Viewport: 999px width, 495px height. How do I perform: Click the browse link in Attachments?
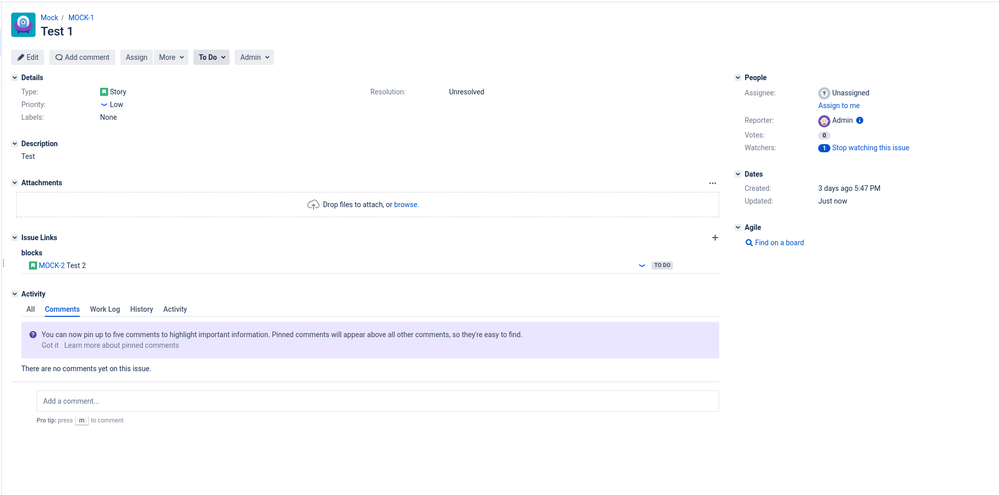point(406,204)
